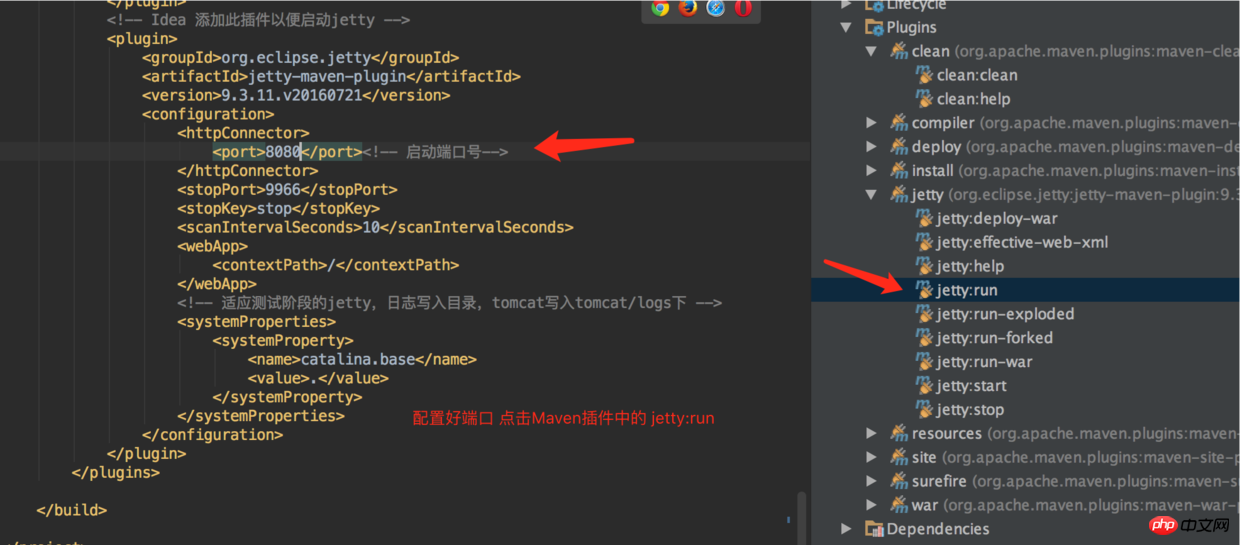Click the catalina.base name line
The width and height of the screenshot is (1240, 545).
pyautogui.click(x=362, y=359)
